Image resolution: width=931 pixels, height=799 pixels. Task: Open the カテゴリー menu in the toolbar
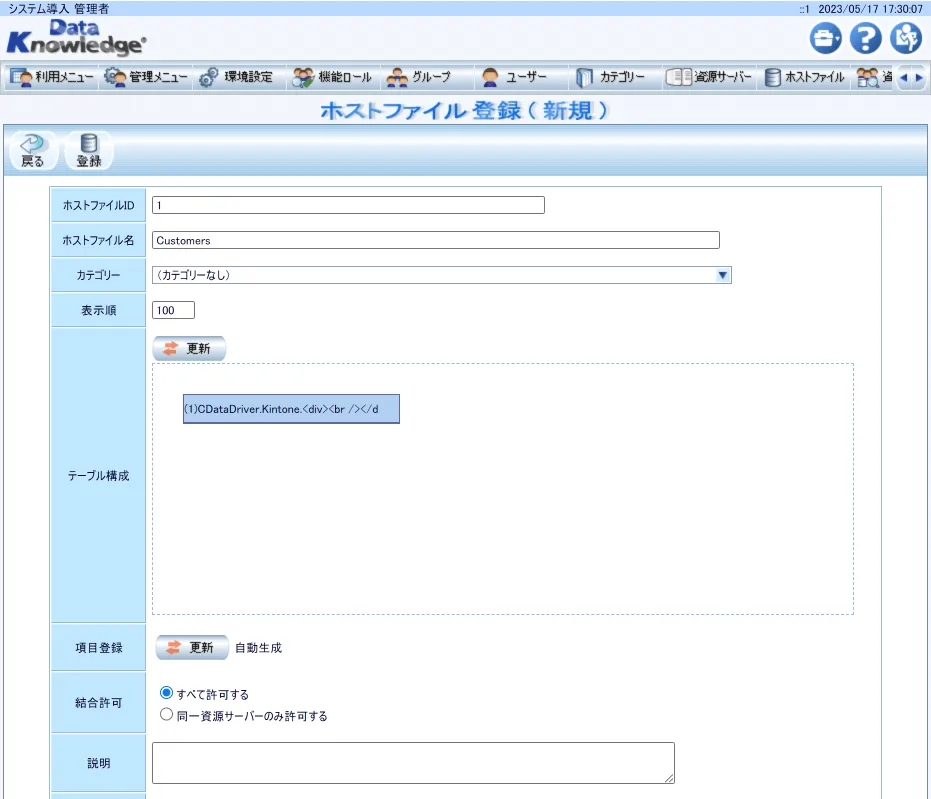[x=614, y=77]
